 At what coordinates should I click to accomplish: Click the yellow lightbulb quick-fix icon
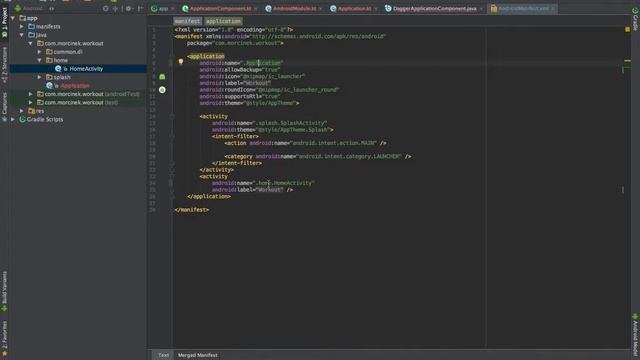(181, 62)
